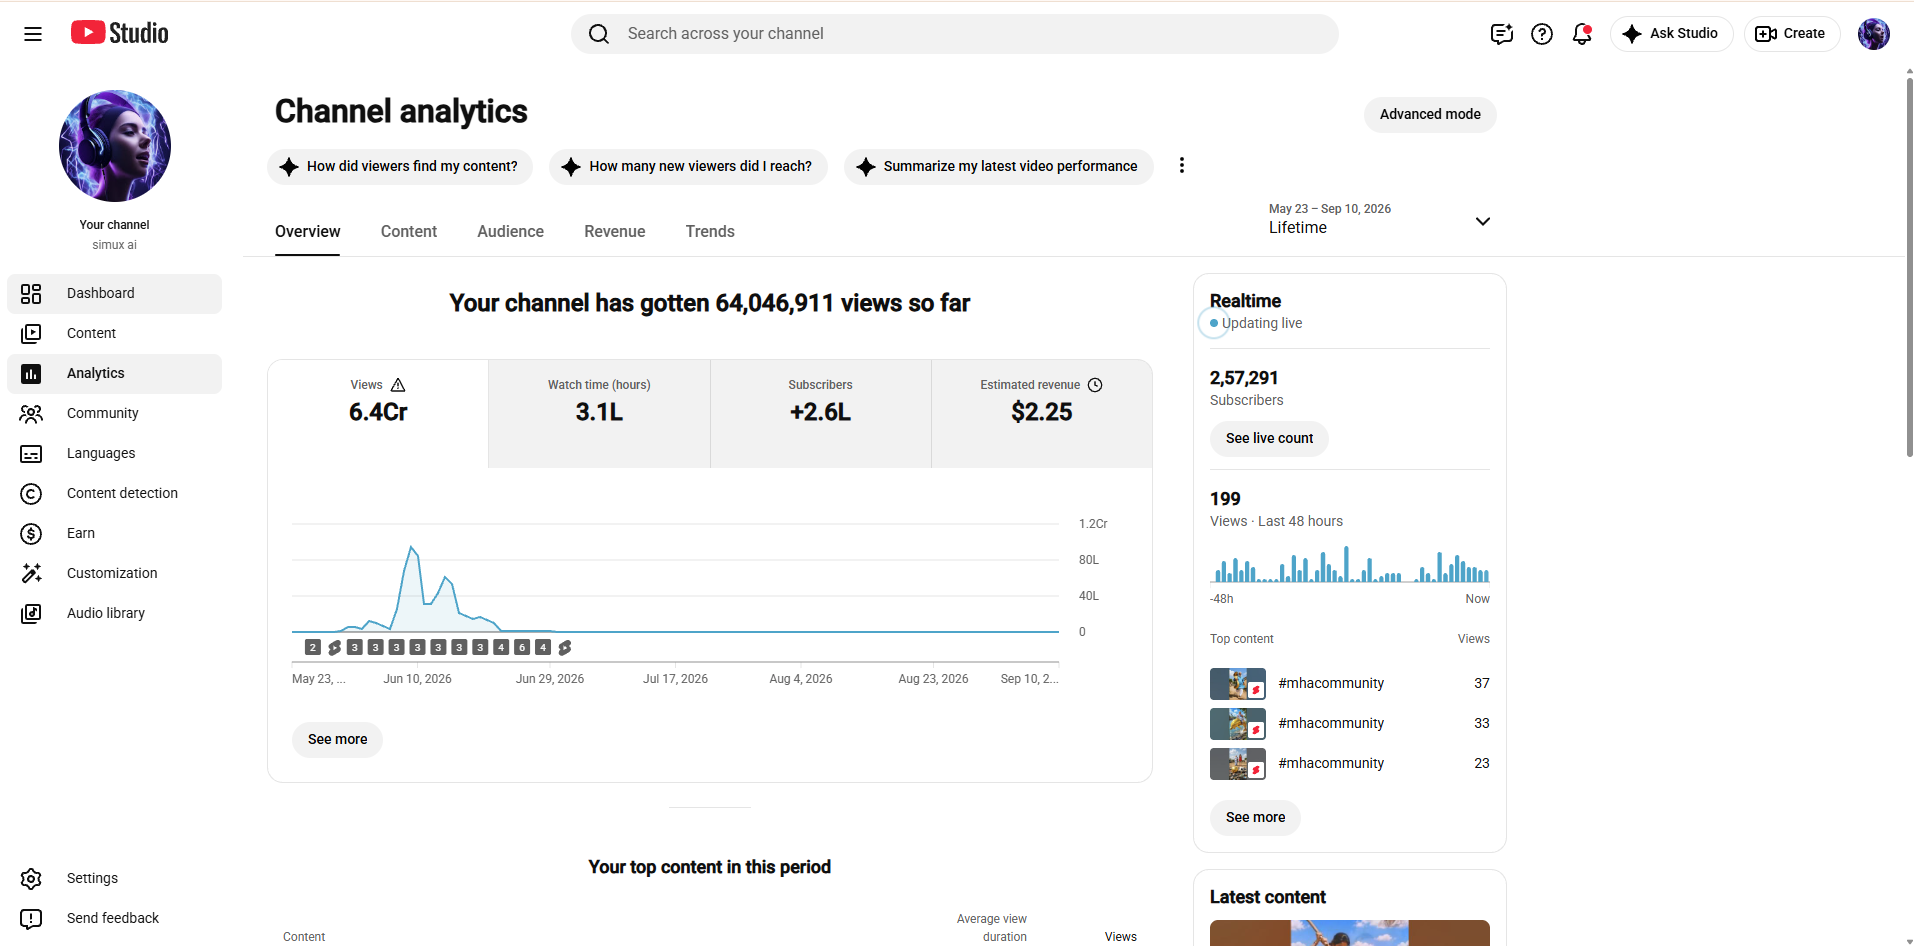The height and width of the screenshot is (946, 1914).
Task: Click the YouTube Studio logo
Action: 120,33
